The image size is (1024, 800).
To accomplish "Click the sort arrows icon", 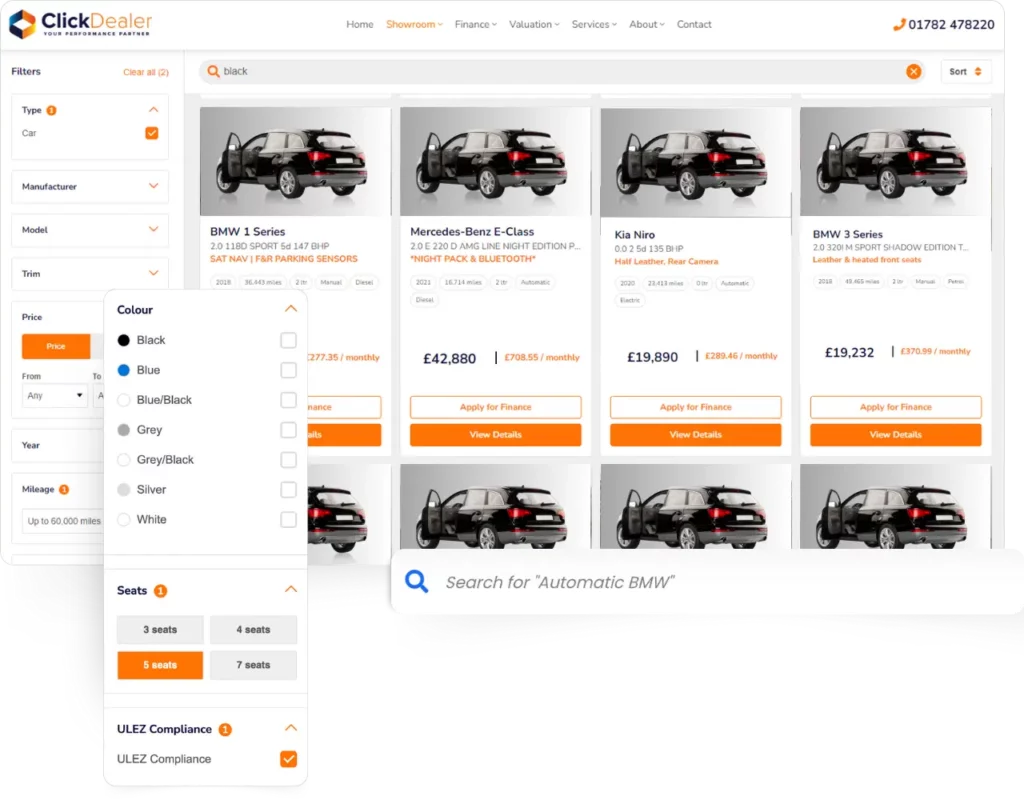I will coord(978,71).
